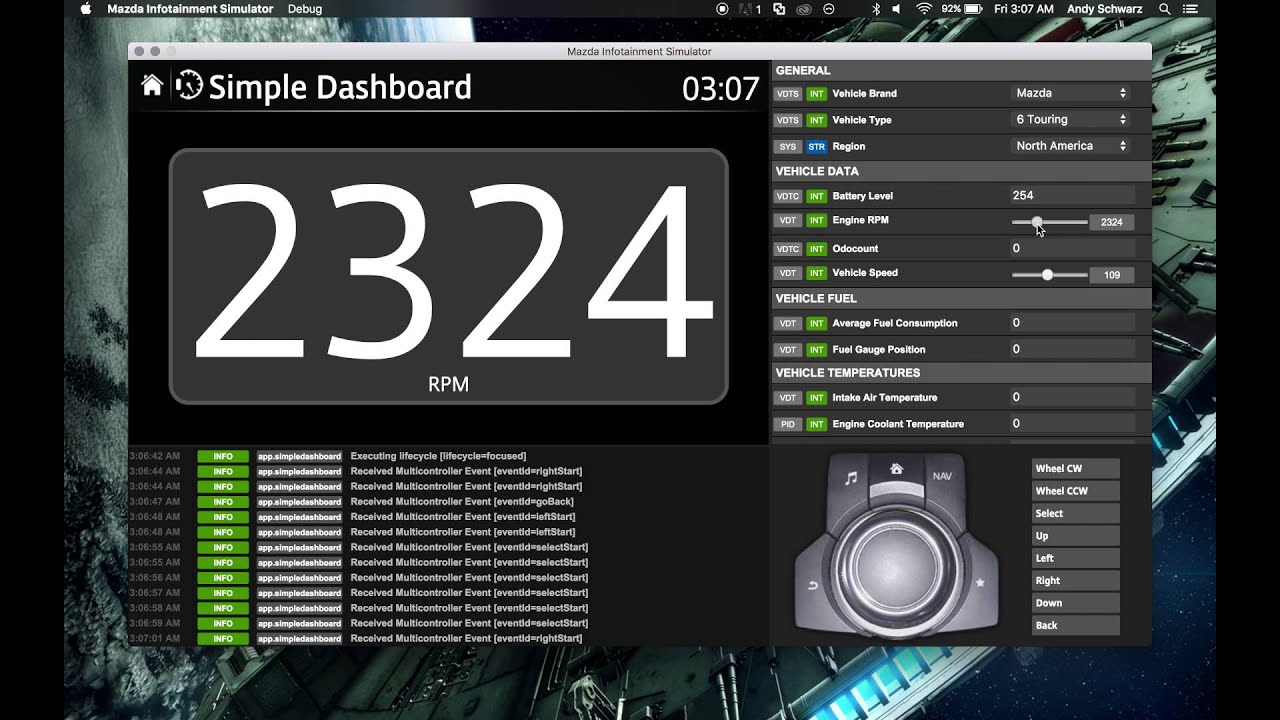
Task: Click the 3:07:01 AM rightStart log entry
Action: [x=448, y=639]
